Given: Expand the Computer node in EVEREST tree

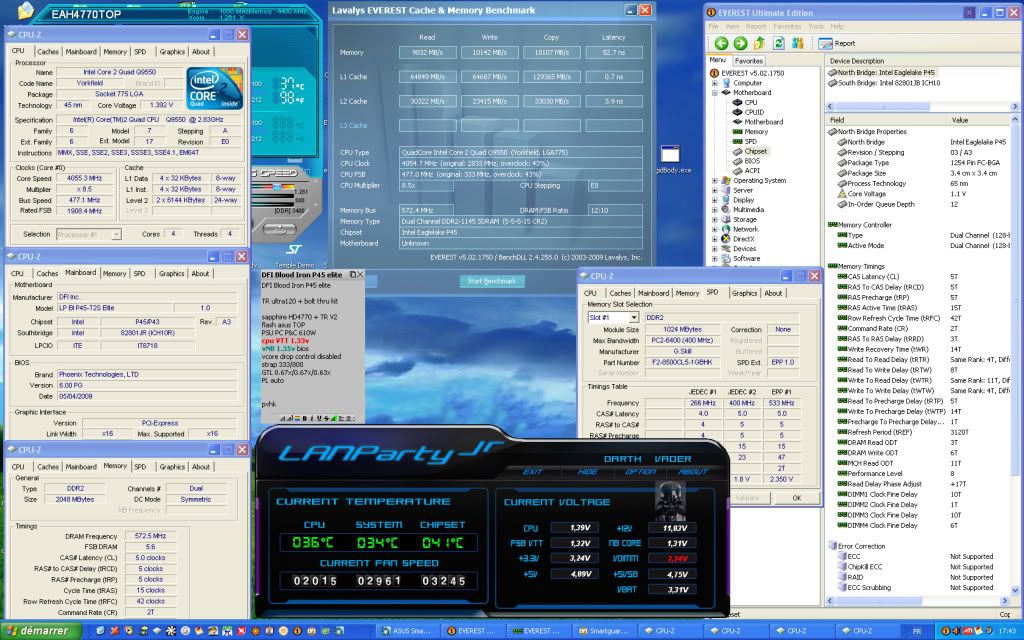Looking at the screenshot, I should (x=716, y=83).
